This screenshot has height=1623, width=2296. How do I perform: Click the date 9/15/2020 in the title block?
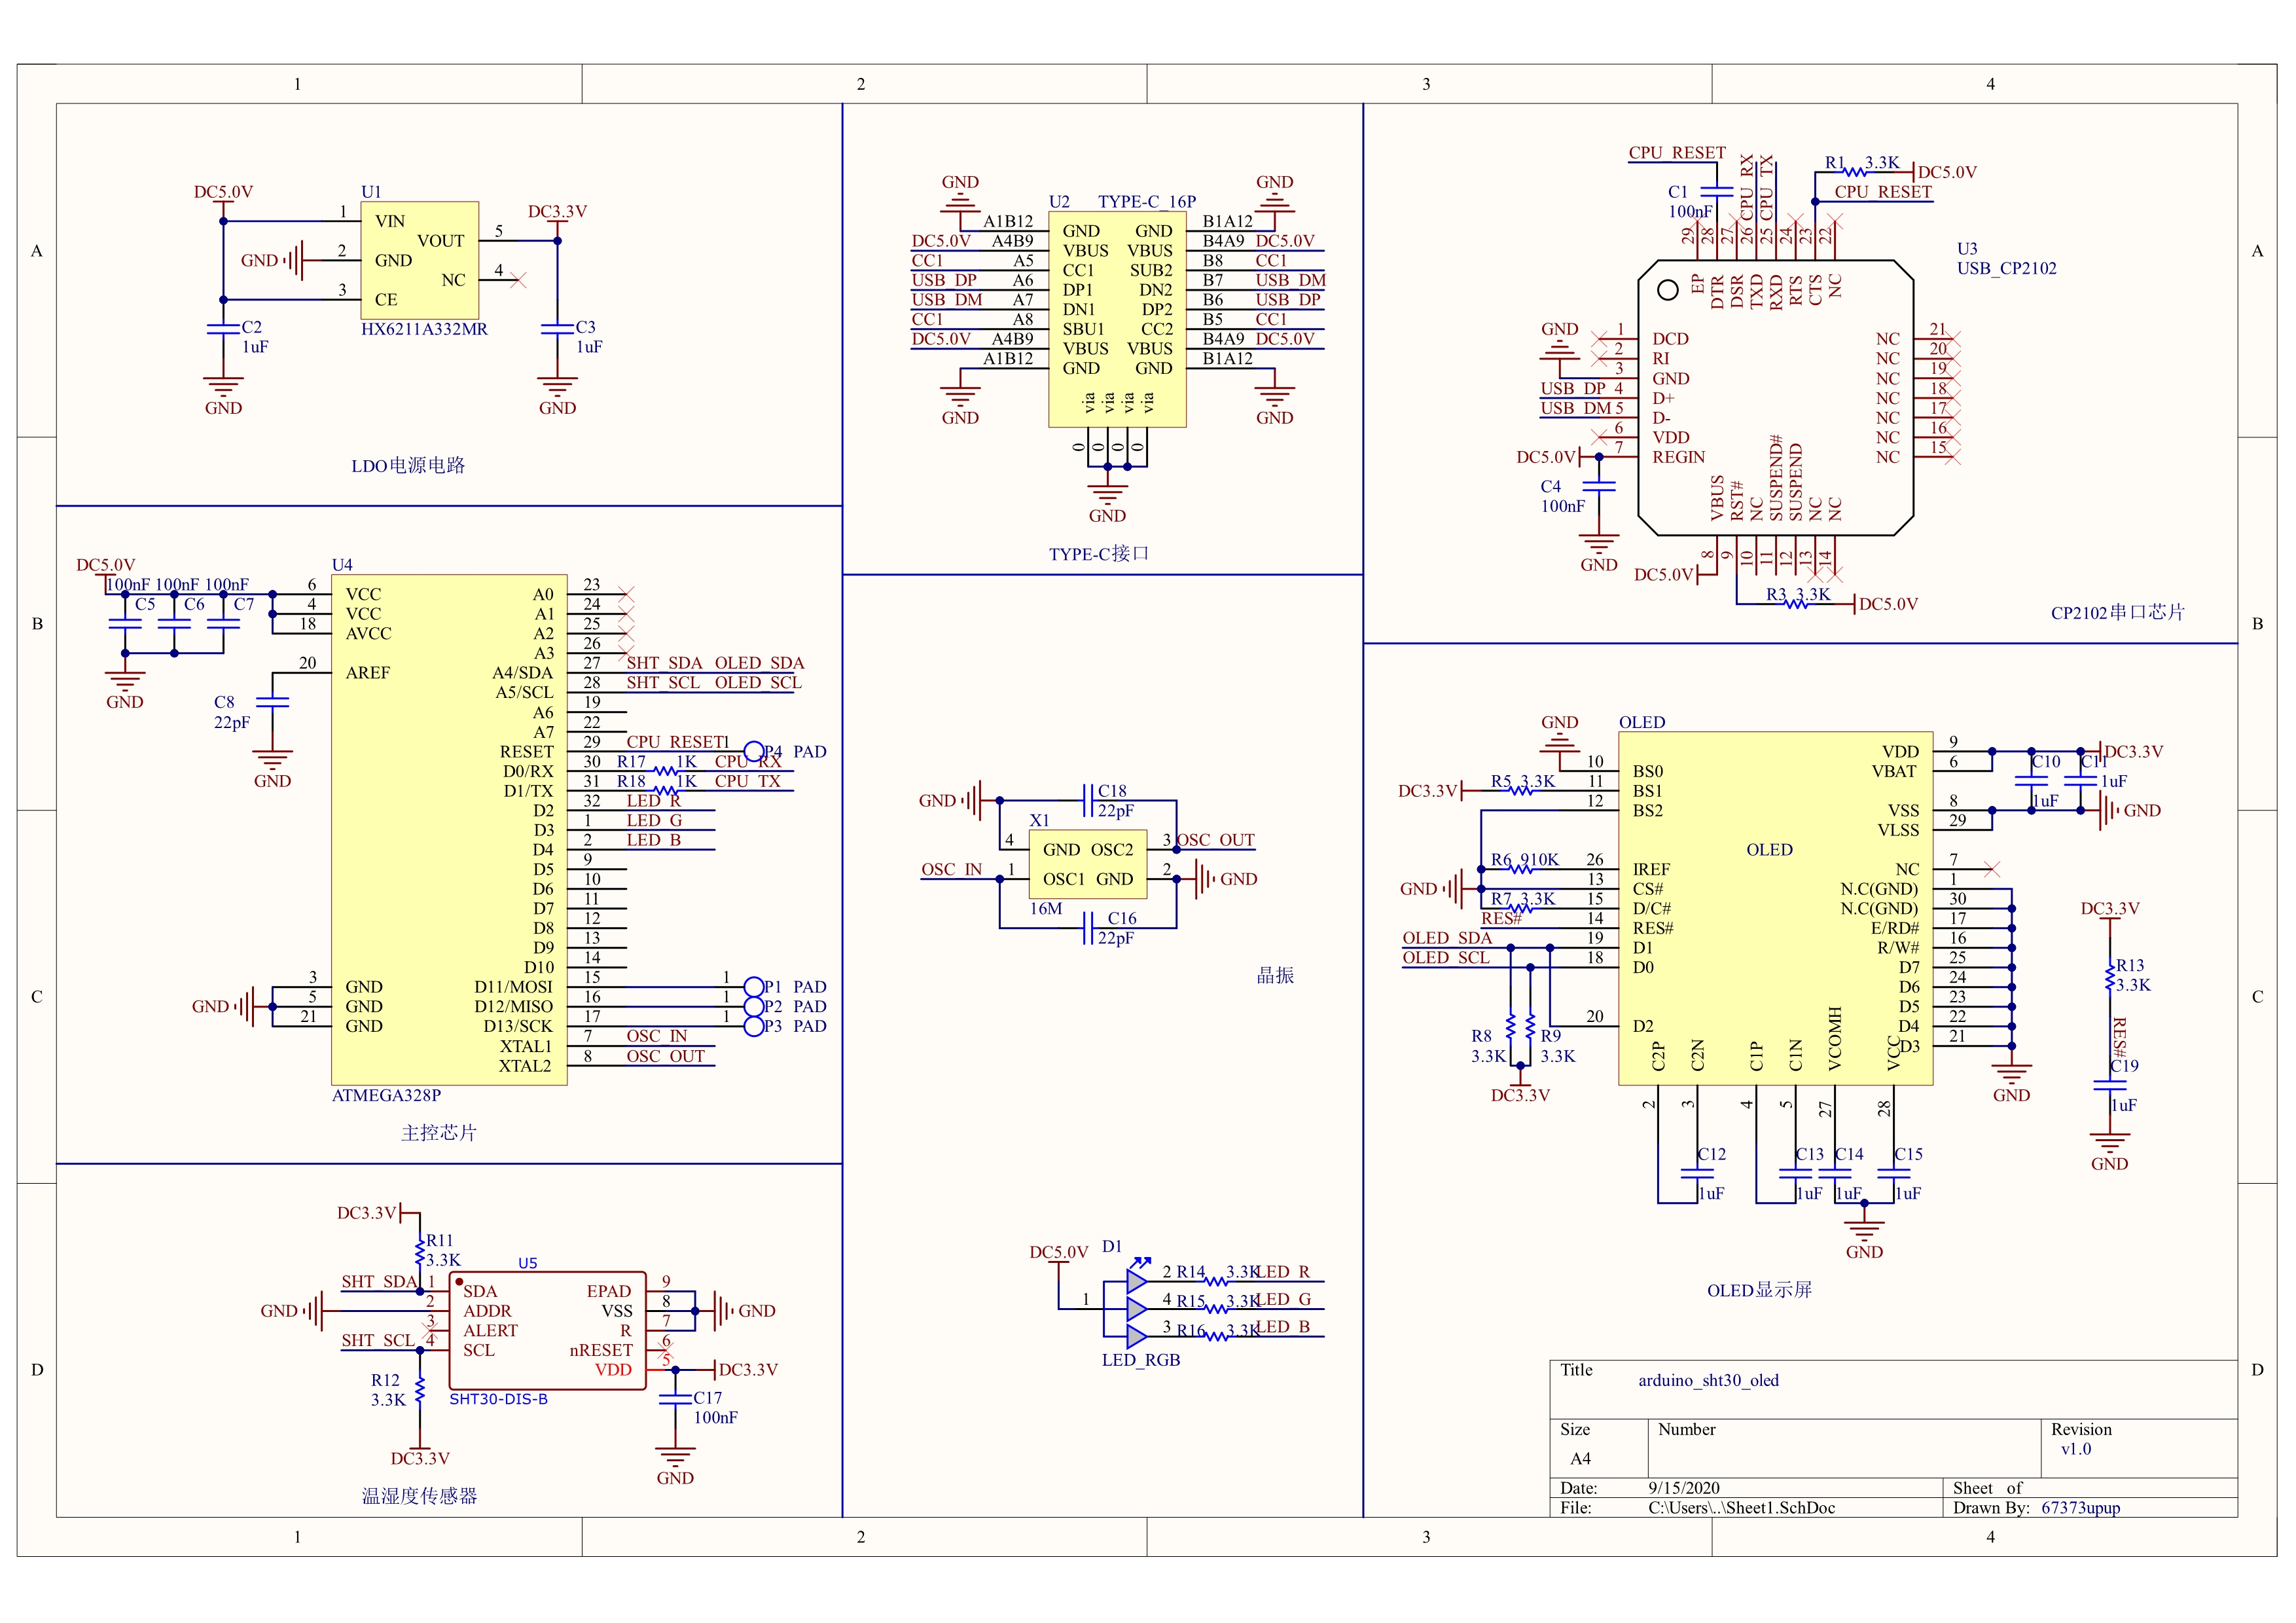(x=1684, y=1488)
